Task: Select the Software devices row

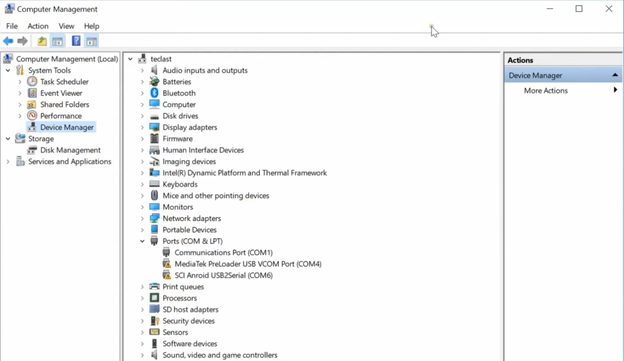Action: [x=190, y=344]
